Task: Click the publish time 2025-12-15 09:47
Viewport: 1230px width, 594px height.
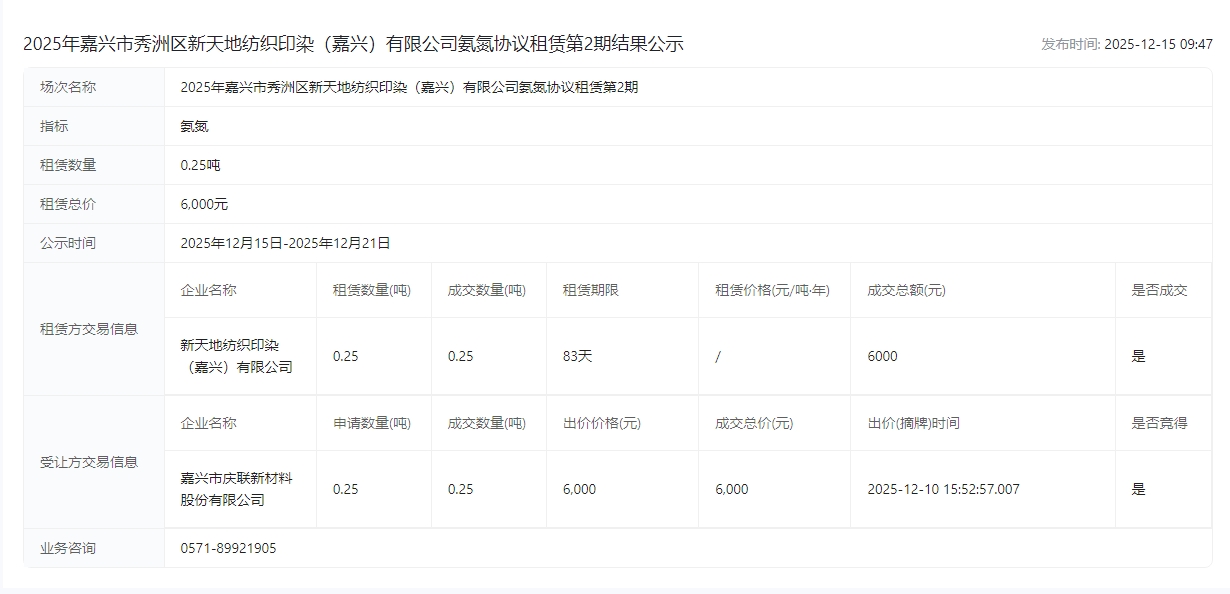Action: [1127, 44]
